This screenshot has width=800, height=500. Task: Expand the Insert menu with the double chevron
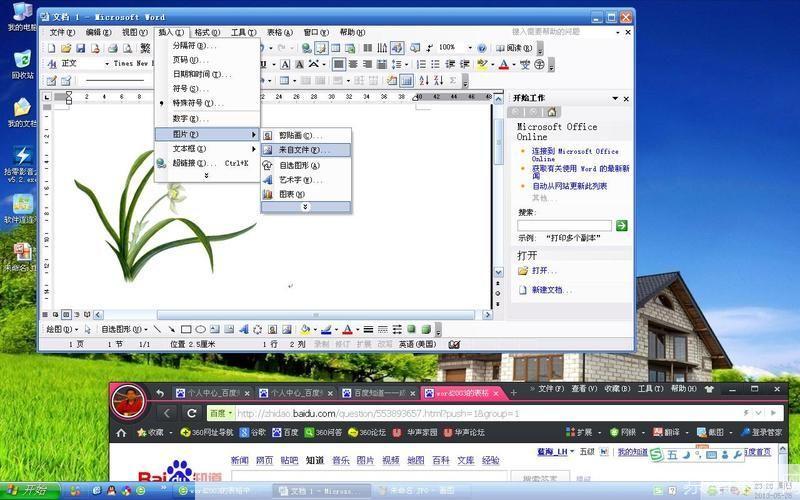point(206,176)
